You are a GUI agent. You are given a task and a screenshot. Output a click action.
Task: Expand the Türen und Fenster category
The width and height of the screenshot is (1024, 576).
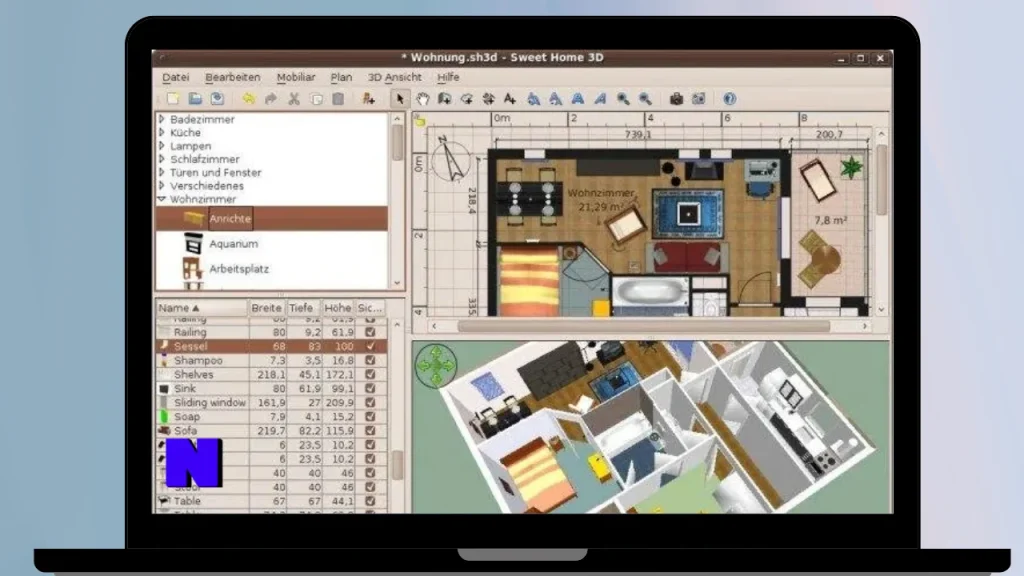click(162, 172)
